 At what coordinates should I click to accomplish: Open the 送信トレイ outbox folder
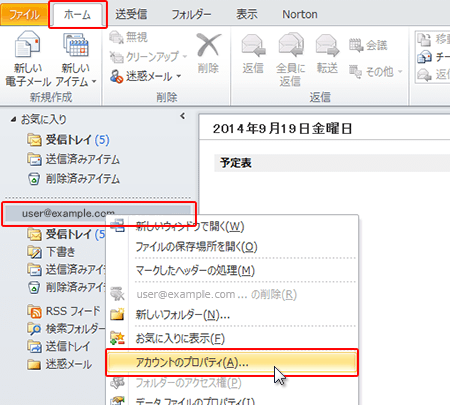point(58,346)
